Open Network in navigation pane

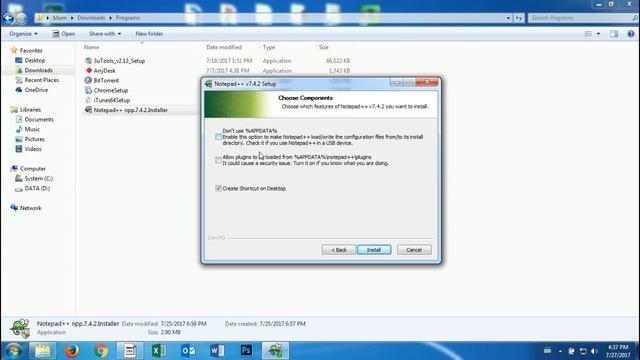31,208
